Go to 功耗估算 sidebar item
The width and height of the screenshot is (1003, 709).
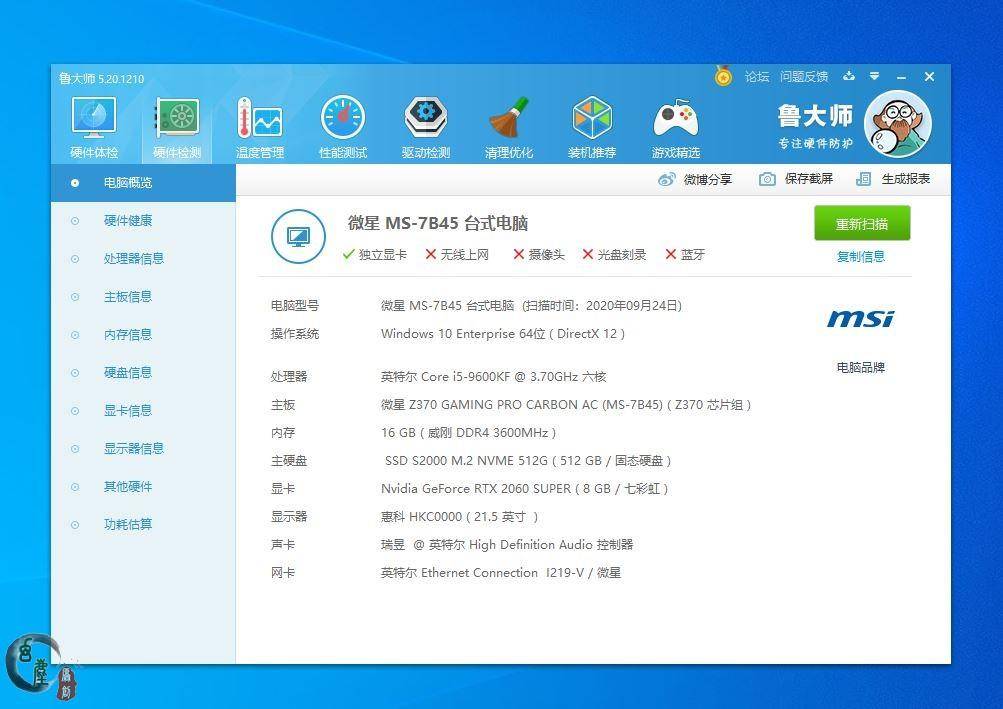pos(128,525)
